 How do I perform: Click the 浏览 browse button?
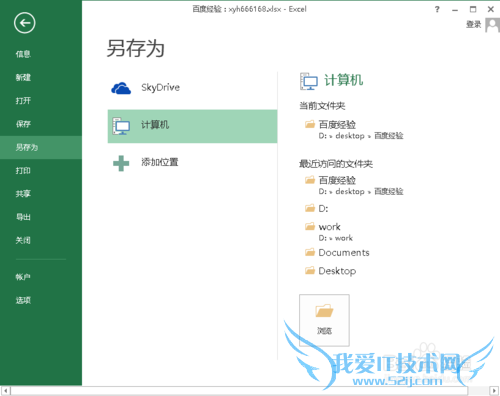(324, 320)
